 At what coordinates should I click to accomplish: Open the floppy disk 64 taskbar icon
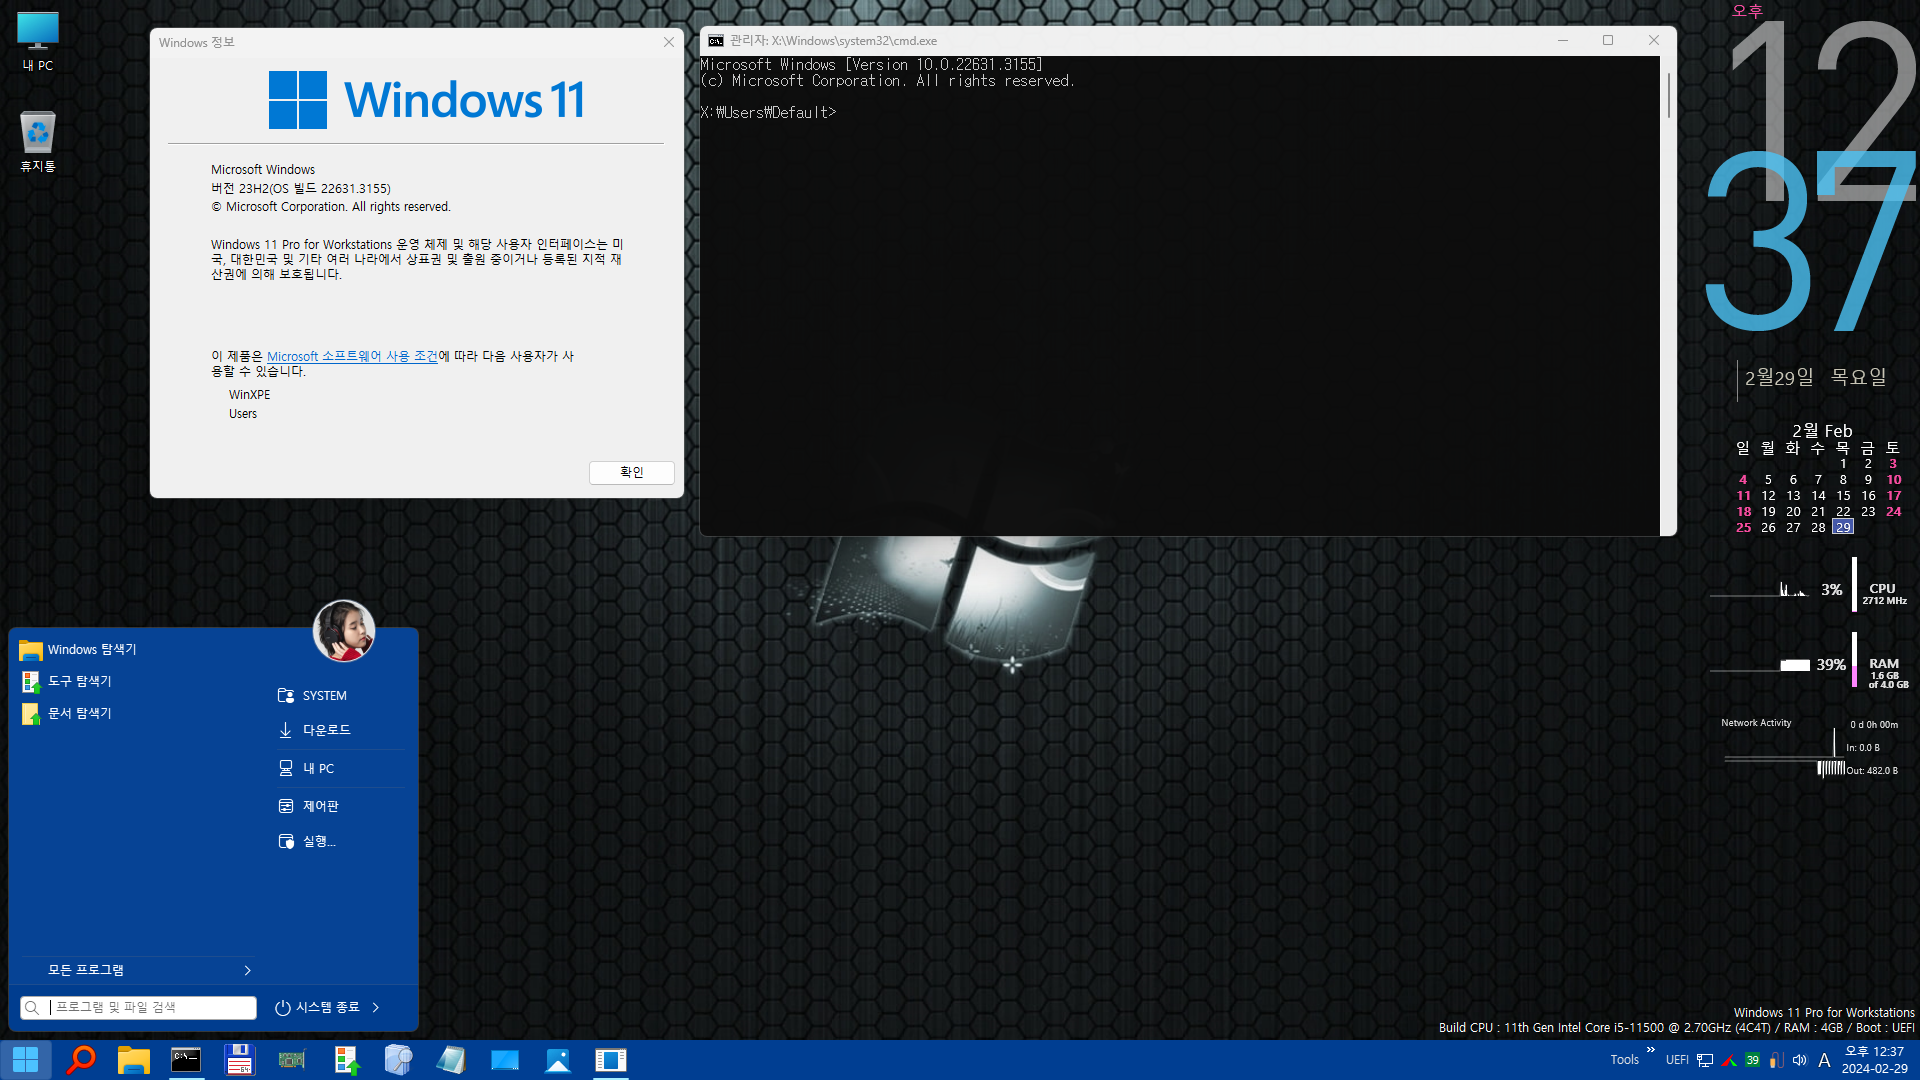tap(239, 1060)
